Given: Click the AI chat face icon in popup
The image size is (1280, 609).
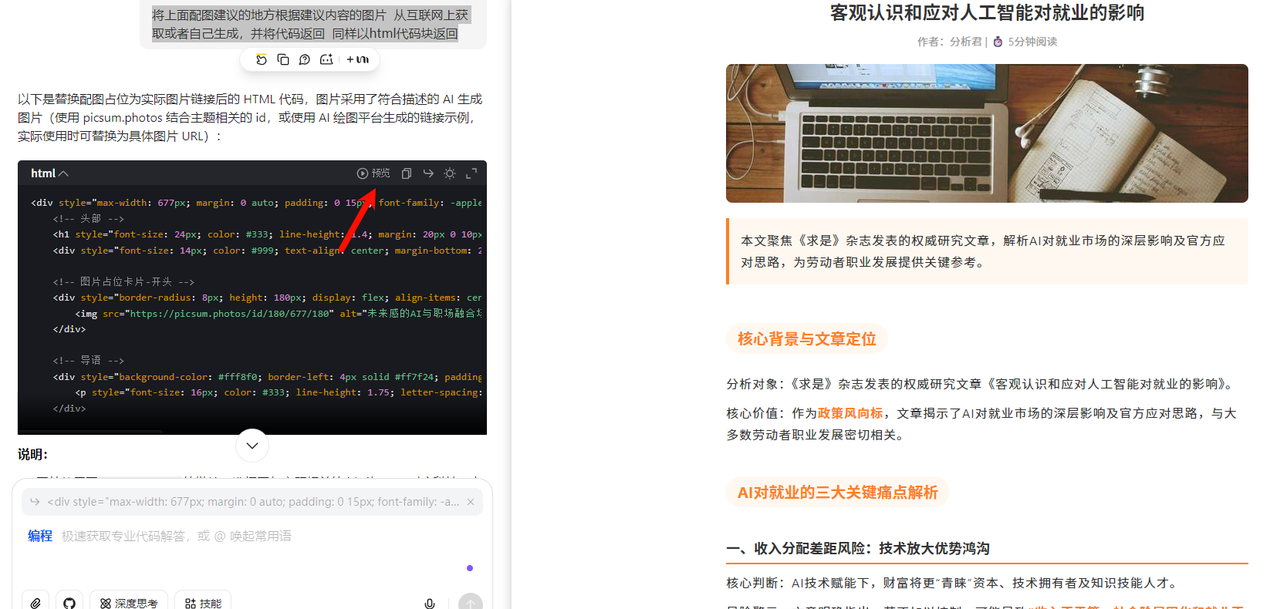Looking at the screenshot, I should (x=326, y=60).
